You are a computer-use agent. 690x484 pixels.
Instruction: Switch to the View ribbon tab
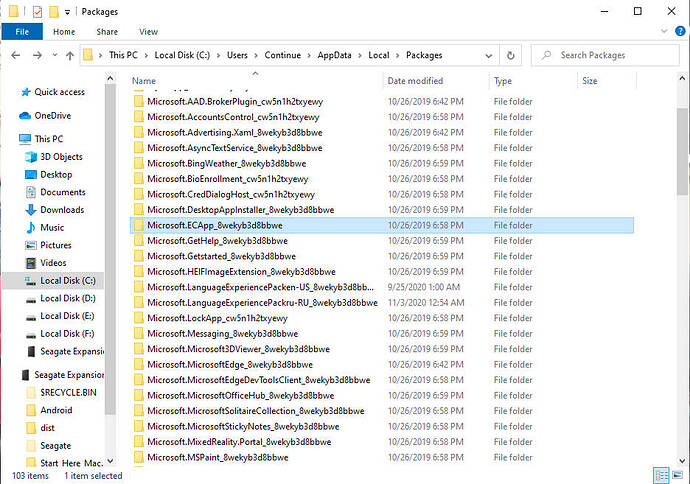[x=148, y=32]
